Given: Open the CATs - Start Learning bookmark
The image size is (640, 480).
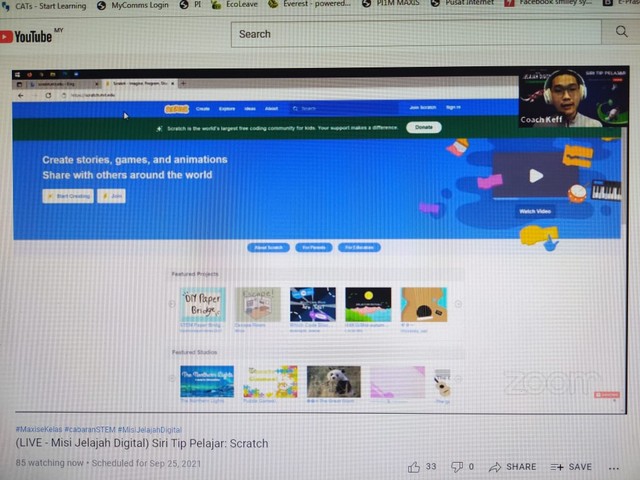Looking at the screenshot, I should (x=45, y=5).
